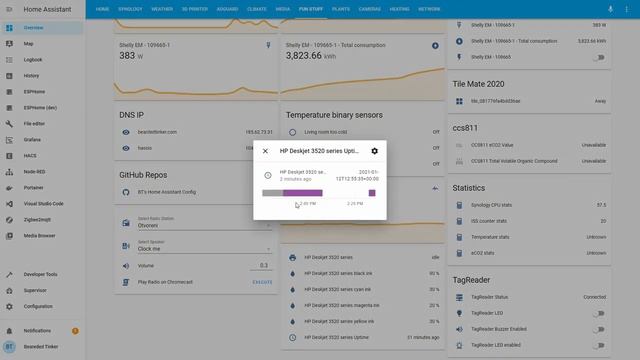Open the Select Speaker dropdown

(x=205, y=246)
